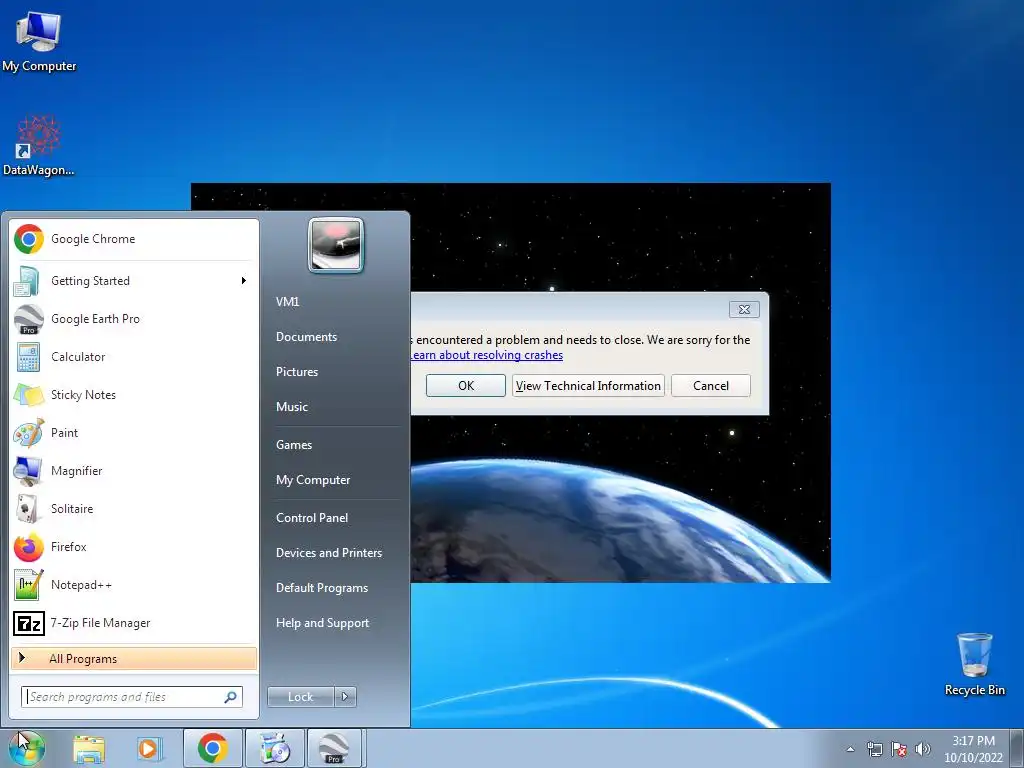Screen dimensions: 1024x768
Task: Click View Technical Information button
Action: tap(588, 385)
